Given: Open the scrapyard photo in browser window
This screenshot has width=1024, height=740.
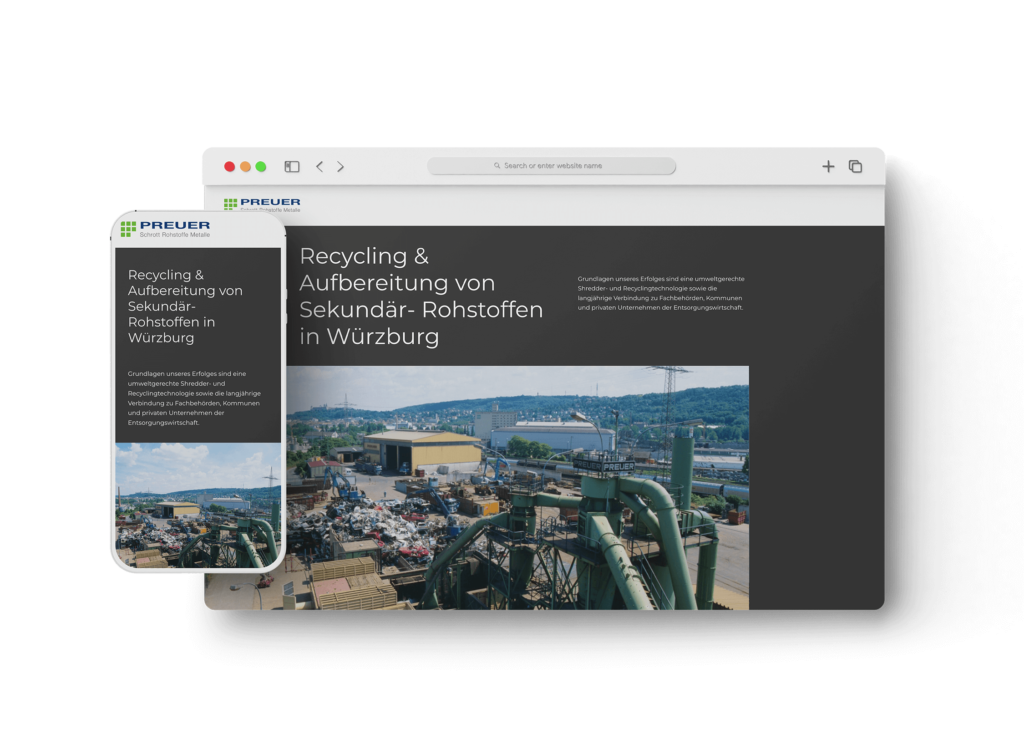Looking at the screenshot, I should click(x=517, y=487).
